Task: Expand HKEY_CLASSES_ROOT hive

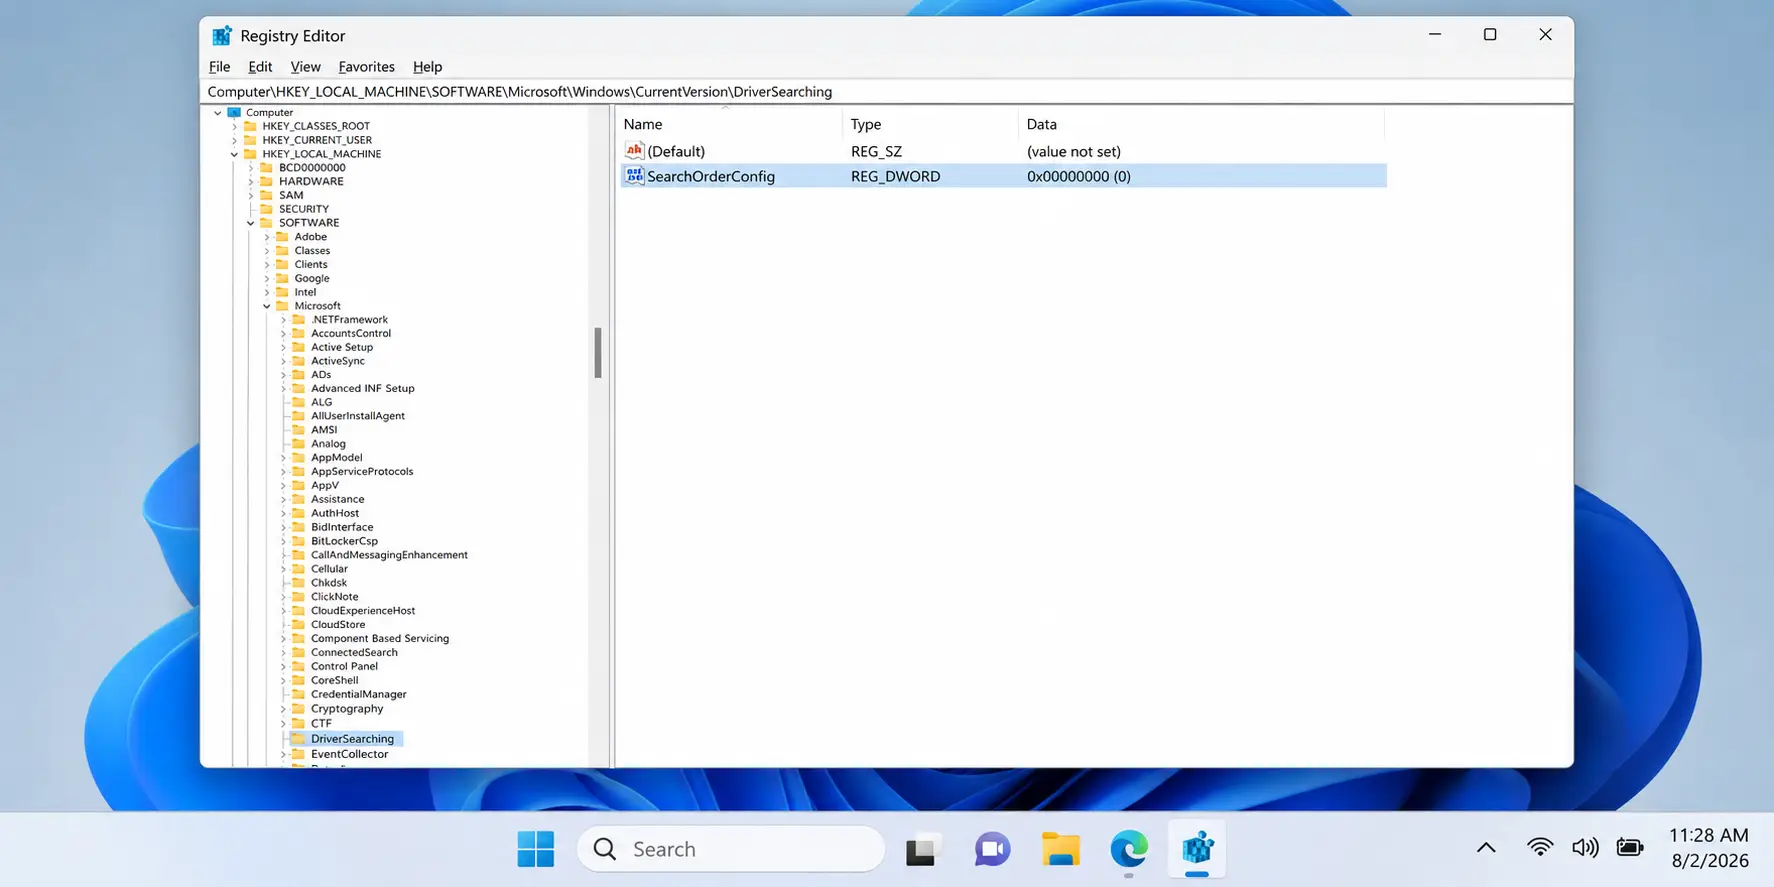Action: pyautogui.click(x=234, y=126)
